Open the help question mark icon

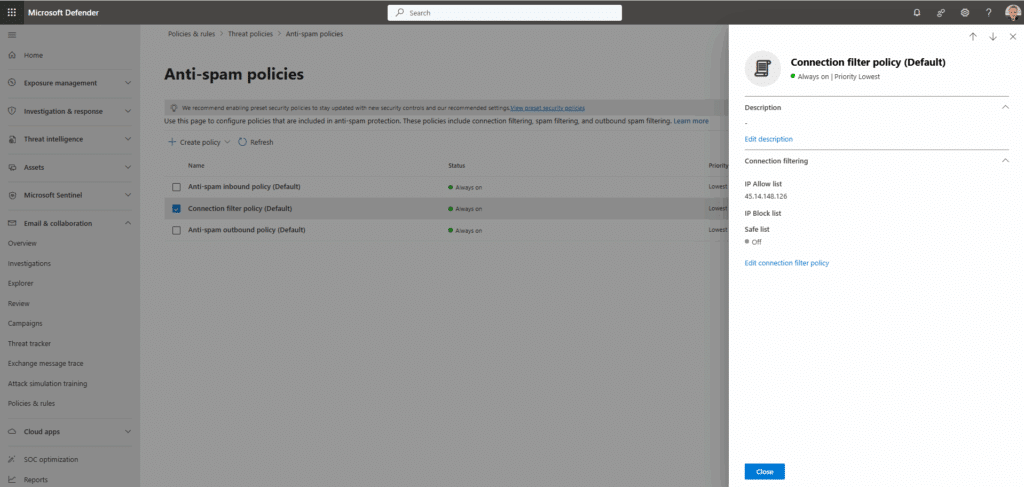pyautogui.click(x=989, y=12)
